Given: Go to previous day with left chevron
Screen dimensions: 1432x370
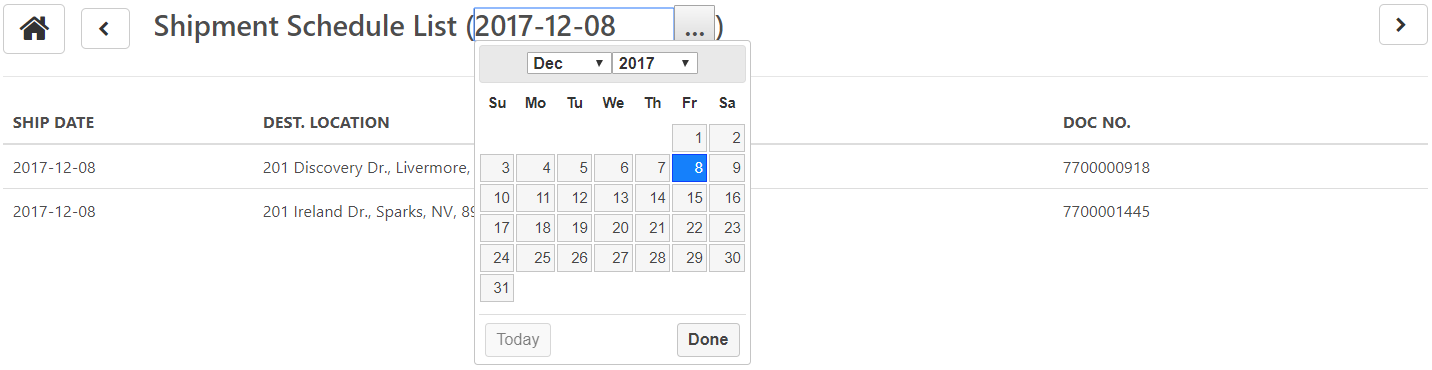Looking at the screenshot, I should (104, 28).
